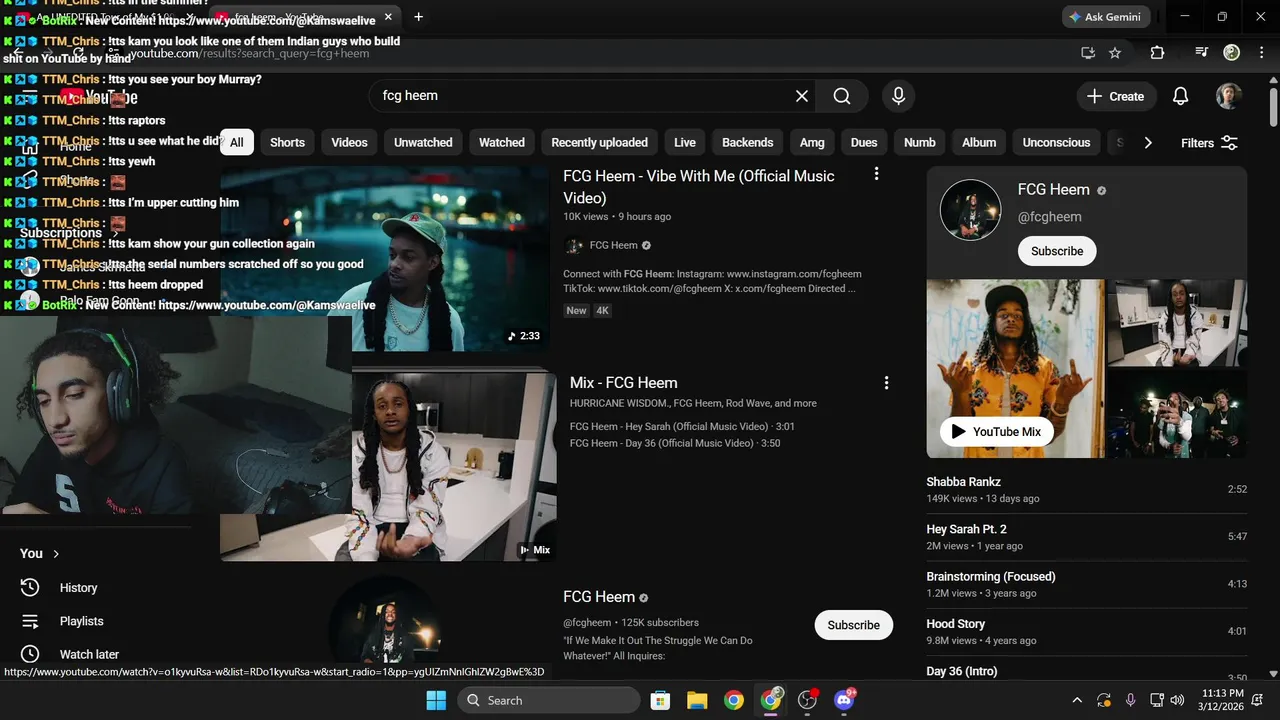This screenshot has width=1280, height=720.
Task: Select the All filter chip
Action: [237, 142]
